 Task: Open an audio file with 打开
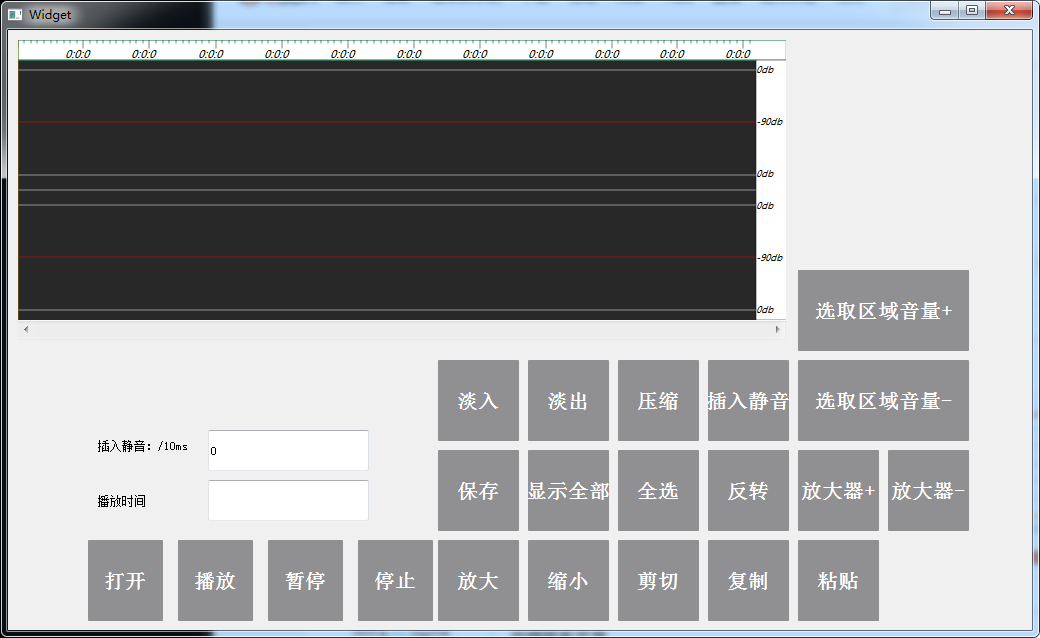124,581
